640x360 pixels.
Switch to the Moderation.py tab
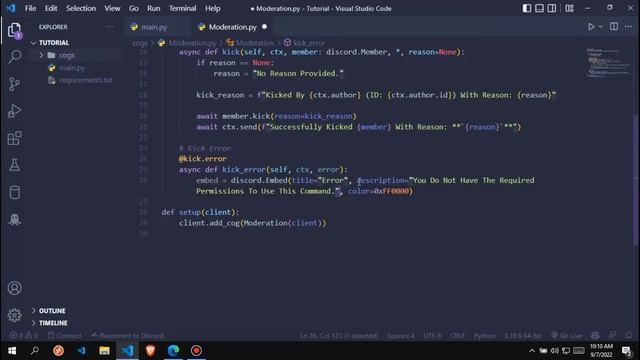pyautogui.click(x=233, y=27)
